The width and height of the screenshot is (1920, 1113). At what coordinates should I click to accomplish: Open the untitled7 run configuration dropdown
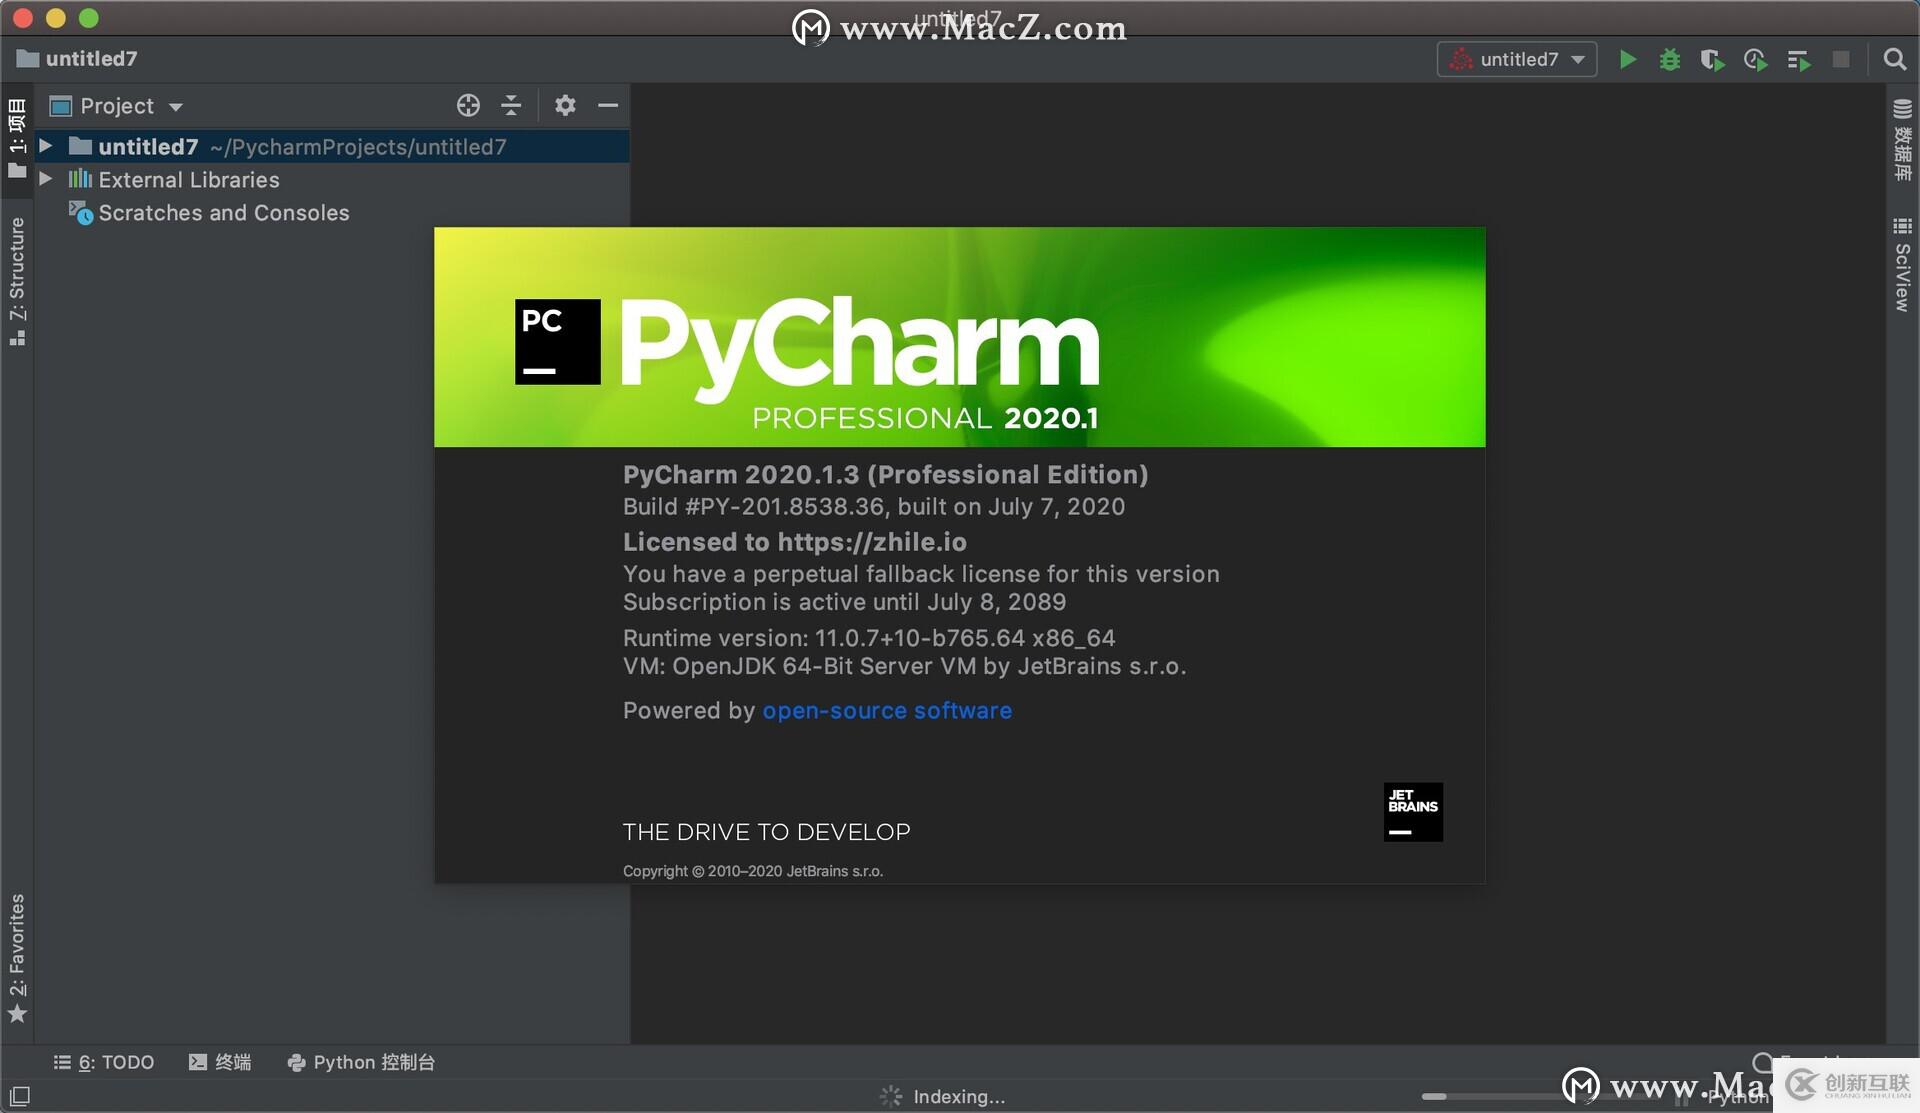click(1517, 60)
